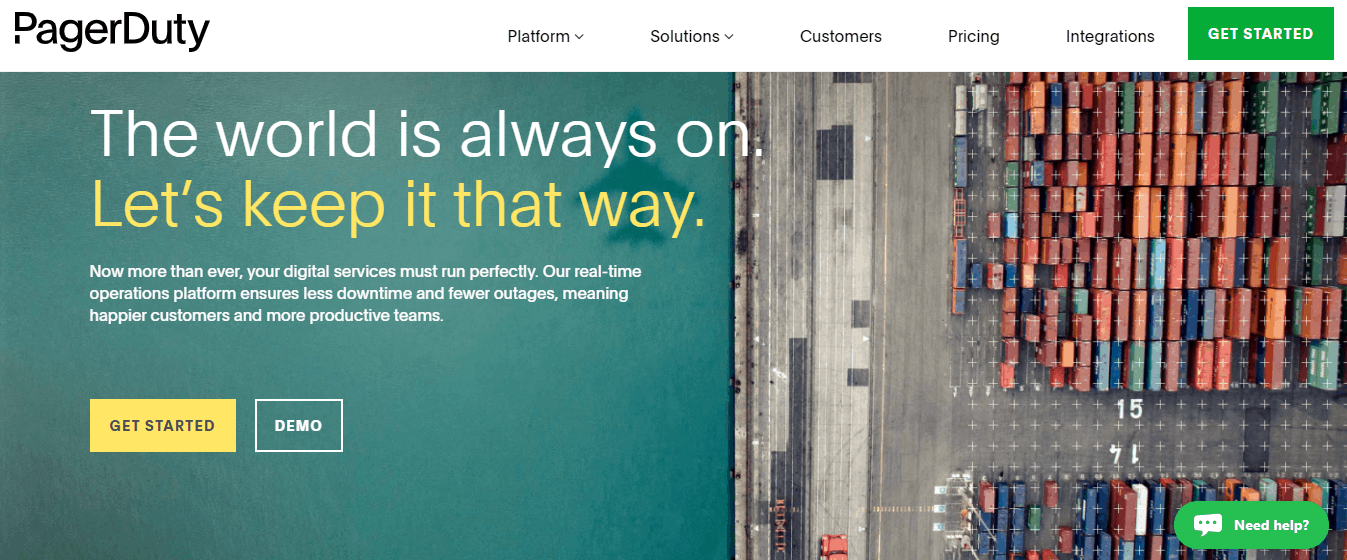Image resolution: width=1347 pixels, height=560 pixels.
Task: Go to the Customers page
Action: pos(841,36)
